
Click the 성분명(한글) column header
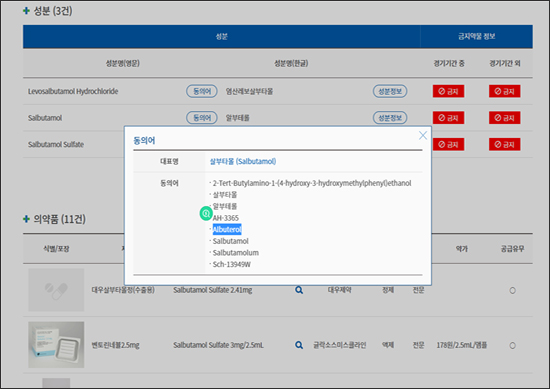click(x=291, y=63)
